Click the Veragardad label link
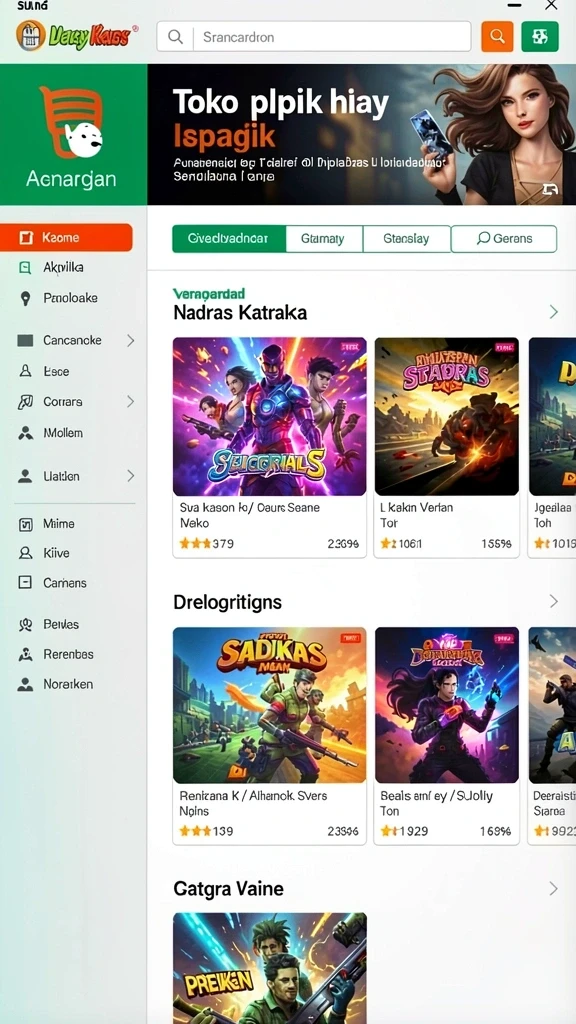 pos(209,294)
